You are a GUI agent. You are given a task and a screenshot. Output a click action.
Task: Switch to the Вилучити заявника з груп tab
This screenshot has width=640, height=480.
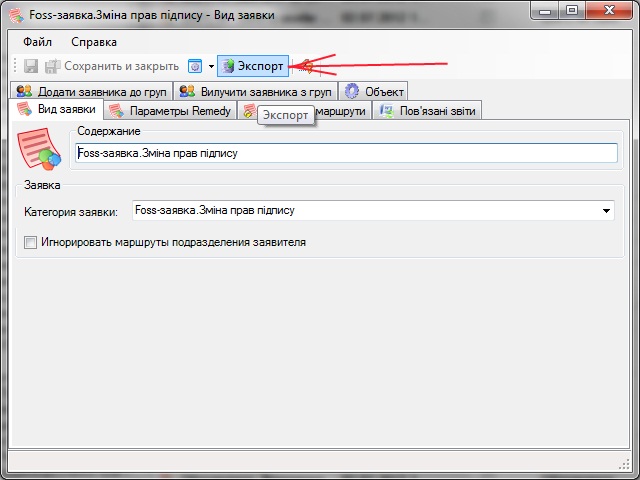point(255,91)
